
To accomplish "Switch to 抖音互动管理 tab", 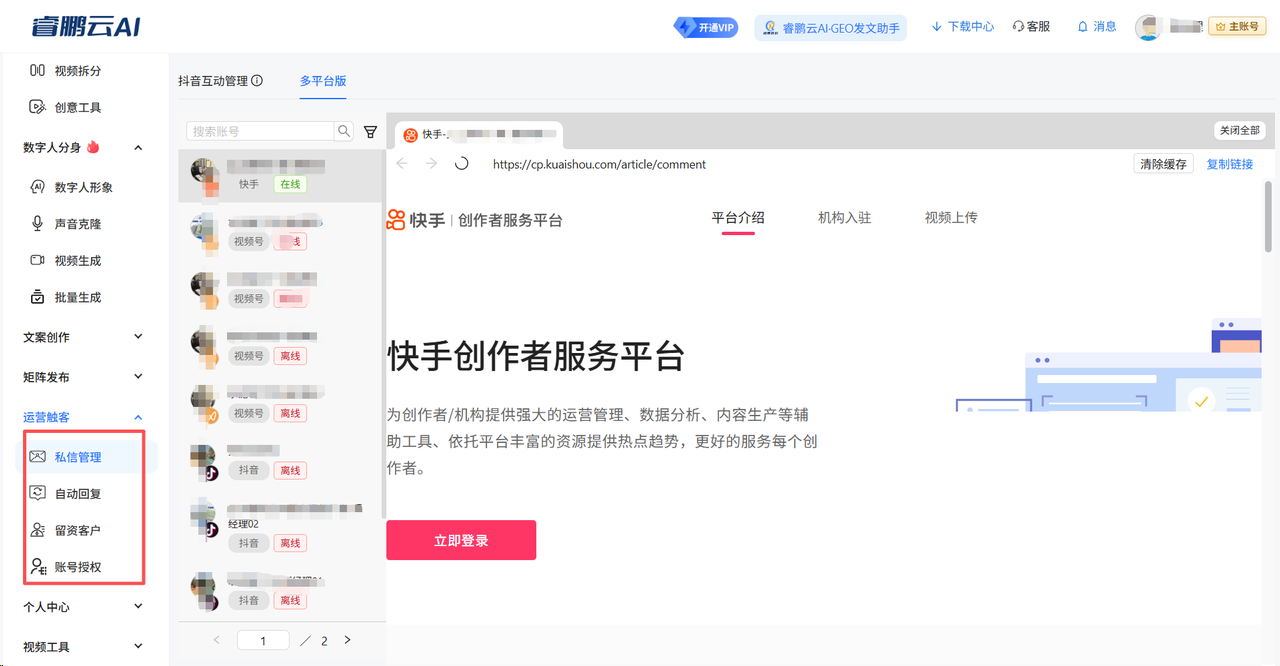I will [x=213, y=81].
